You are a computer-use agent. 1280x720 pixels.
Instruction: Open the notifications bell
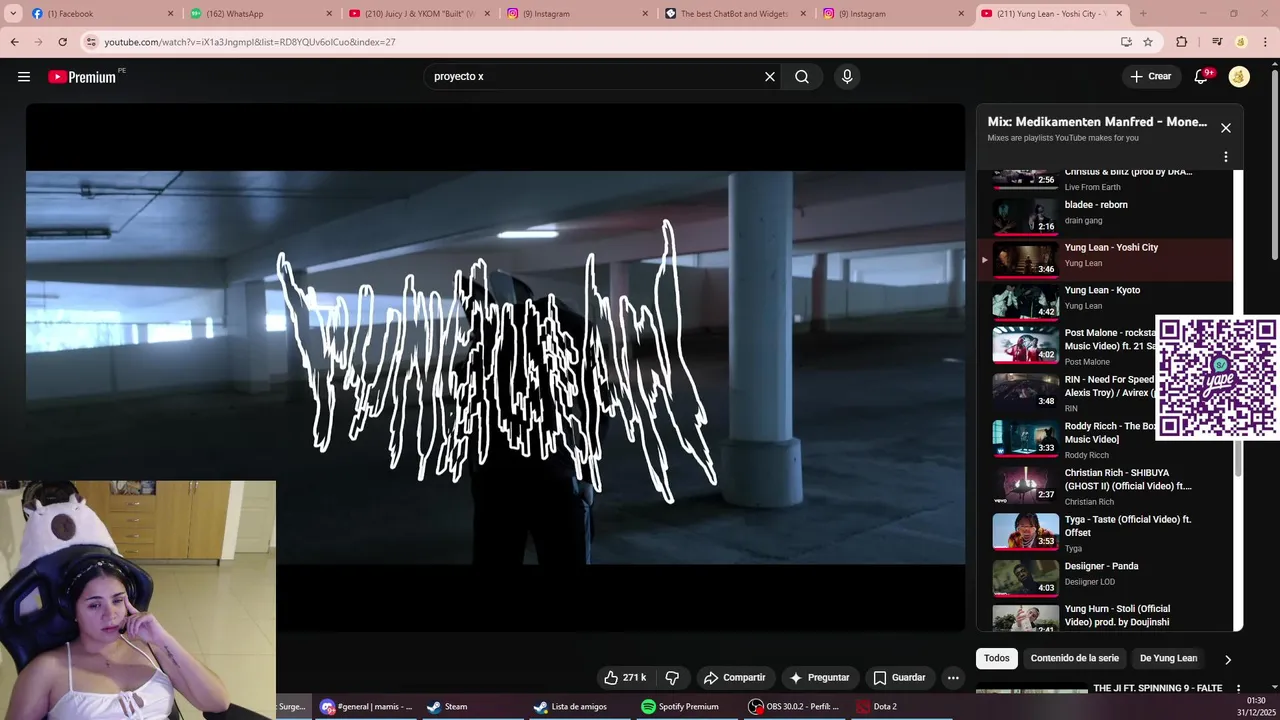coord(1202,77)
